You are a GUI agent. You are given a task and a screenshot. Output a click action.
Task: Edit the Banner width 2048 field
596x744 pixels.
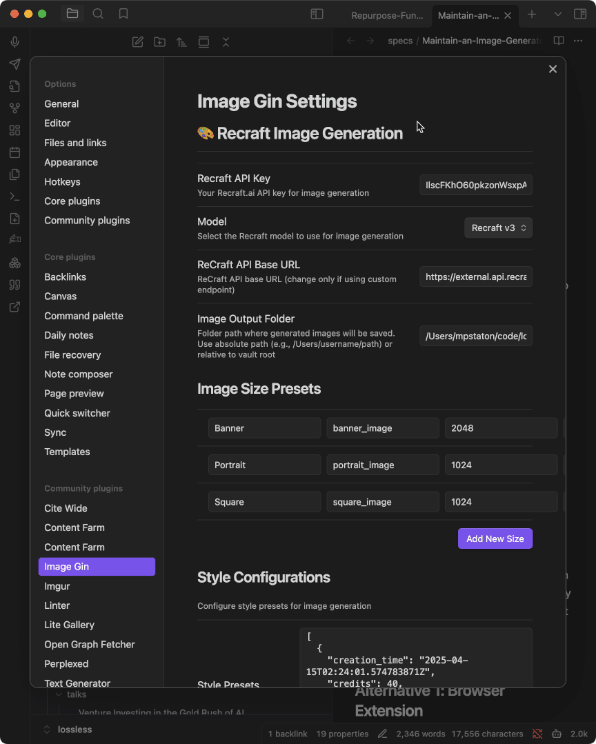tap(501, 428)
